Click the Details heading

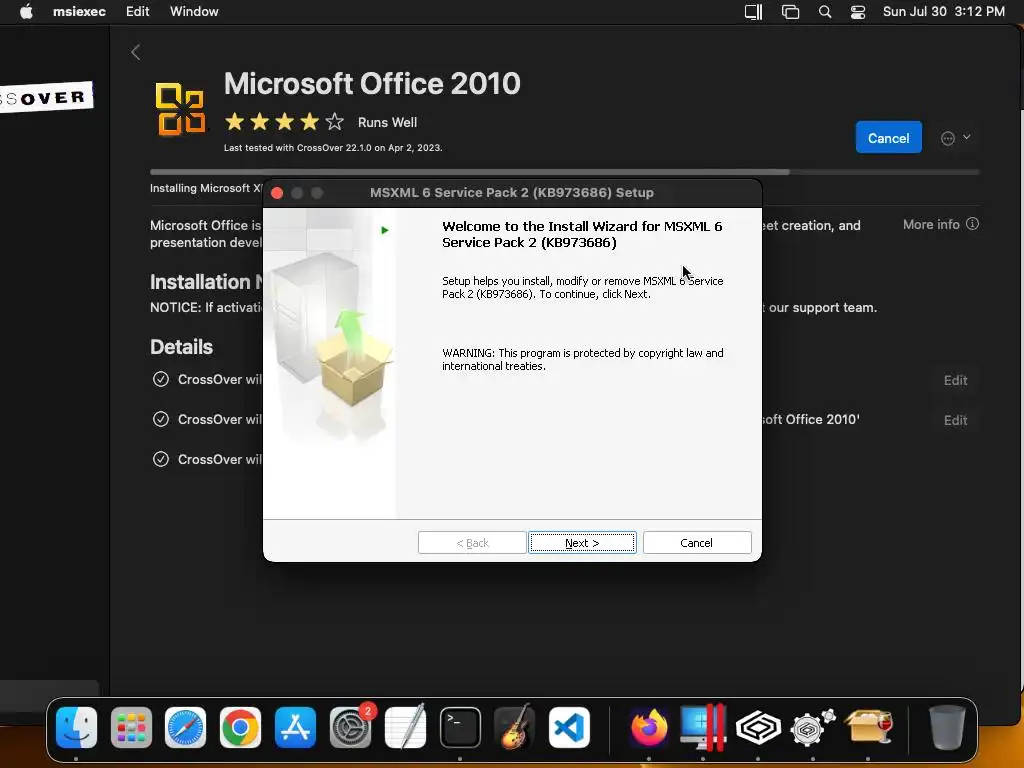(x=182, y=347)
